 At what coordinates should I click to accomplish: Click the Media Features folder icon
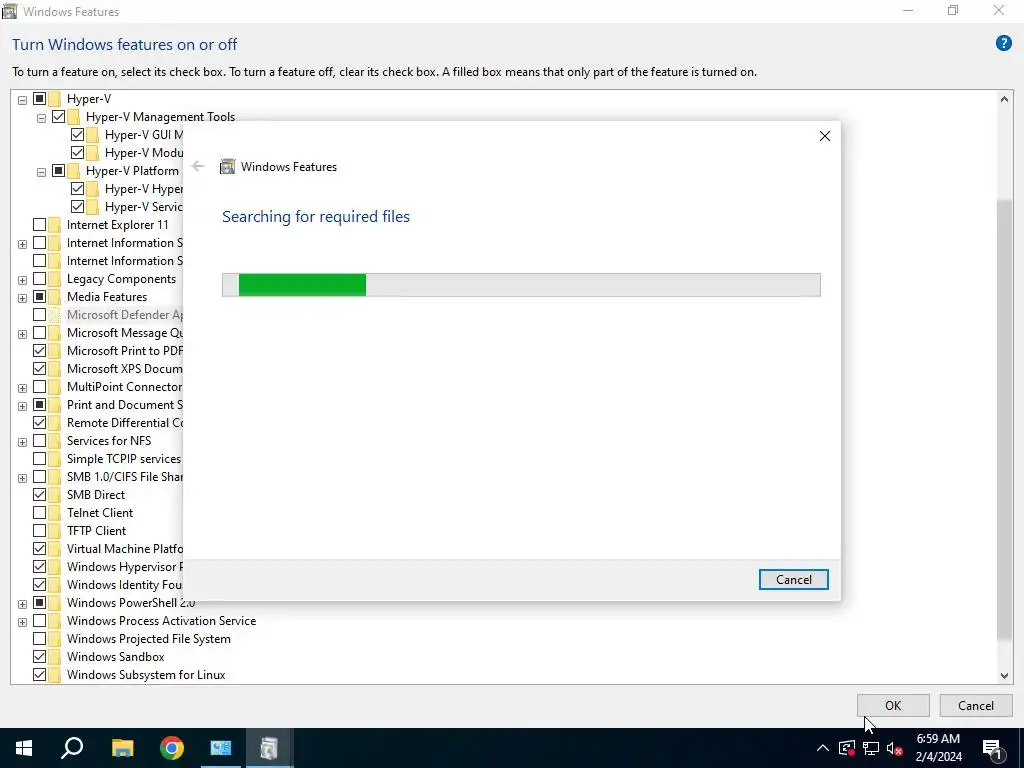[x=55, y=297]
